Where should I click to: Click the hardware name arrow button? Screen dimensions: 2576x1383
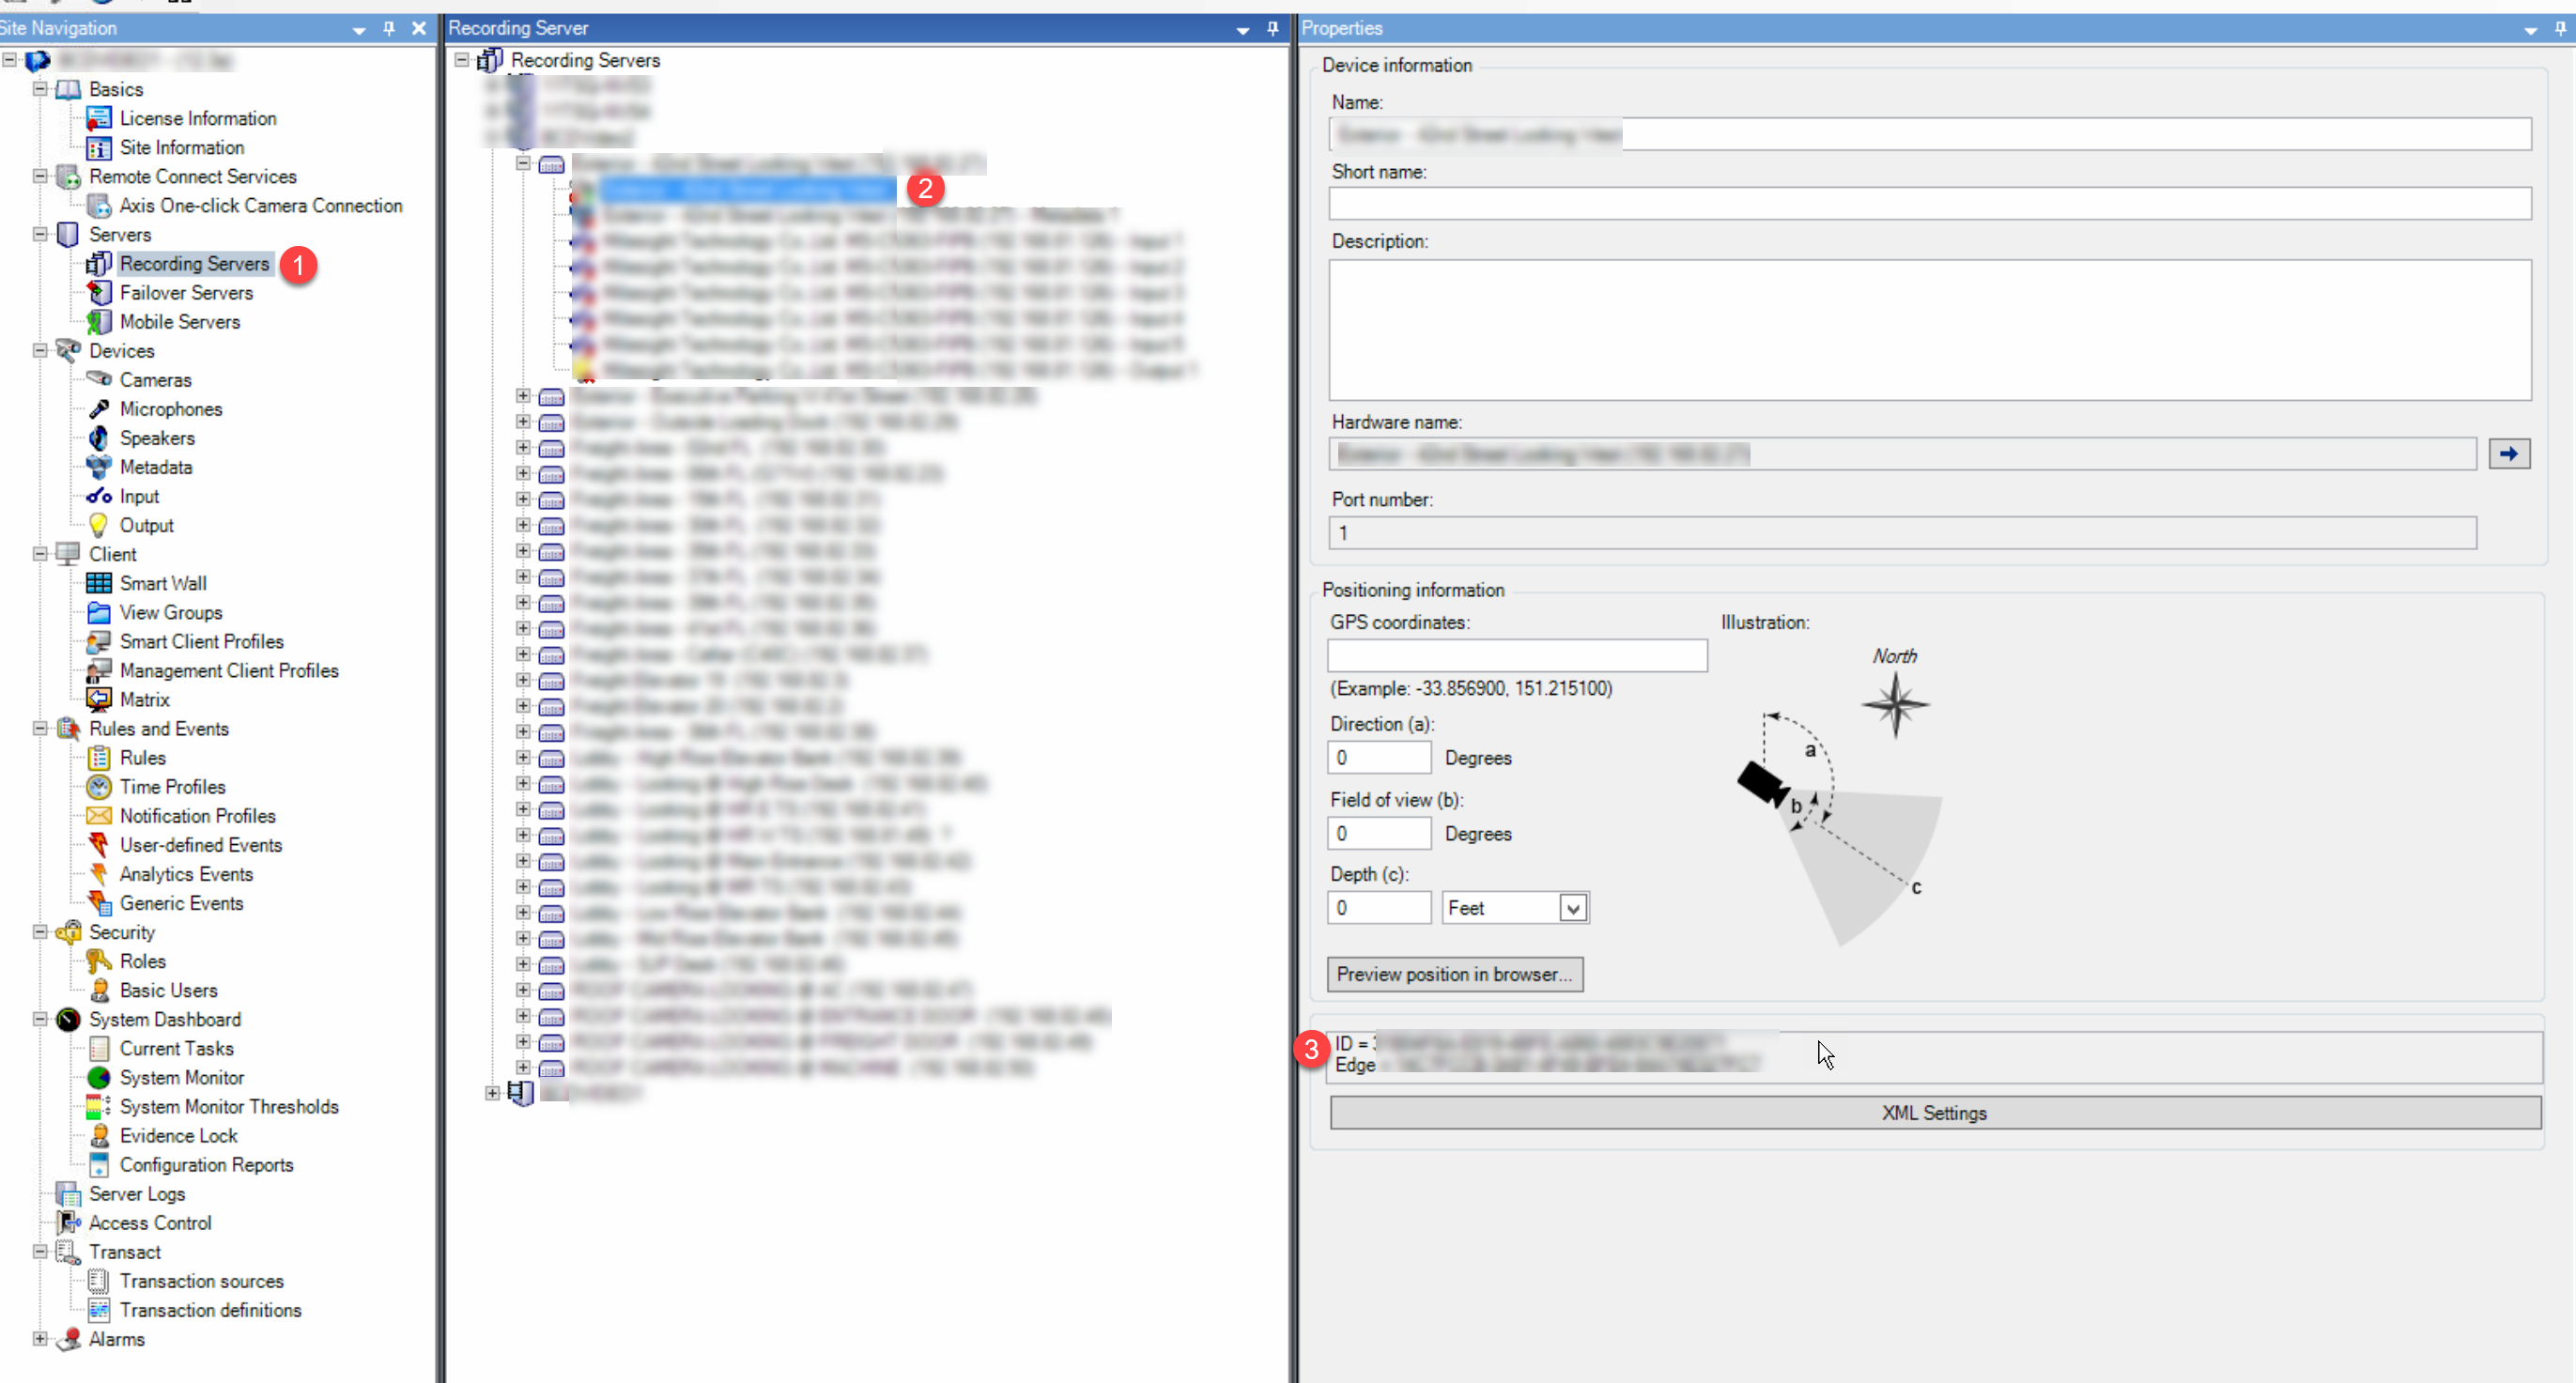(x=2508, y=454)
